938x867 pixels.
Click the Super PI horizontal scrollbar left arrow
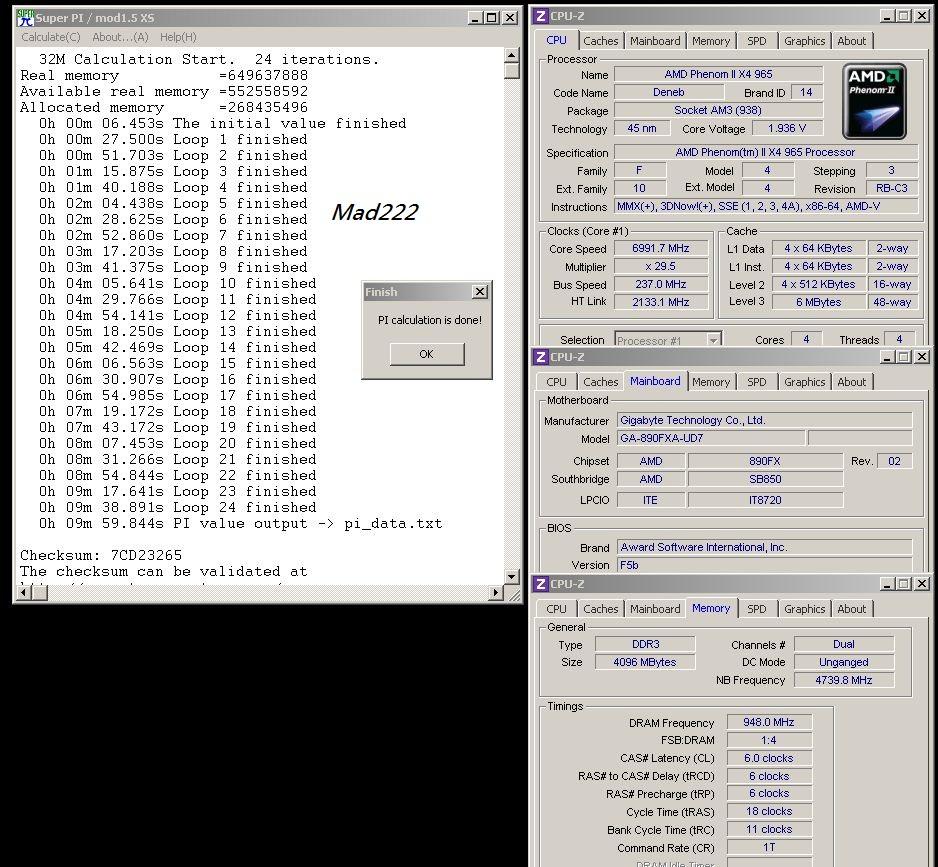coord(24,593)
